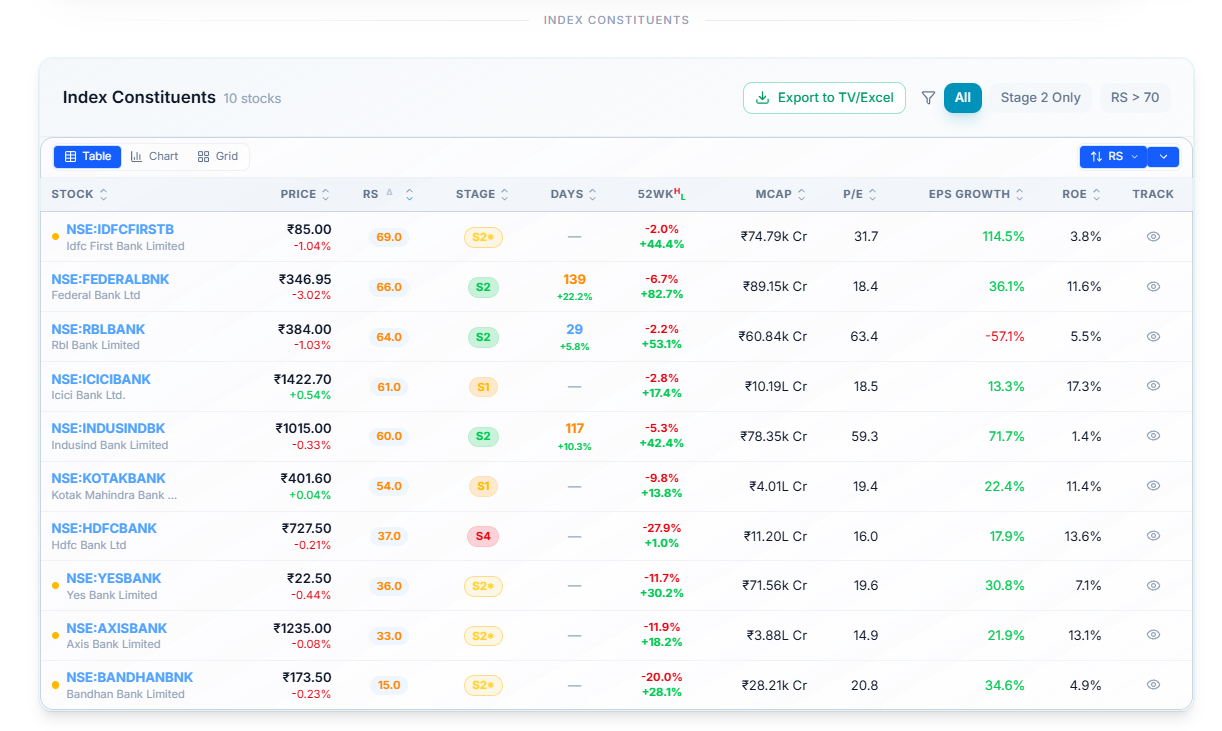Click the 15.0 RS badge for BANDHANBNK
The height and width of the screenshot is (731, 1222).
tap(388, 685)
